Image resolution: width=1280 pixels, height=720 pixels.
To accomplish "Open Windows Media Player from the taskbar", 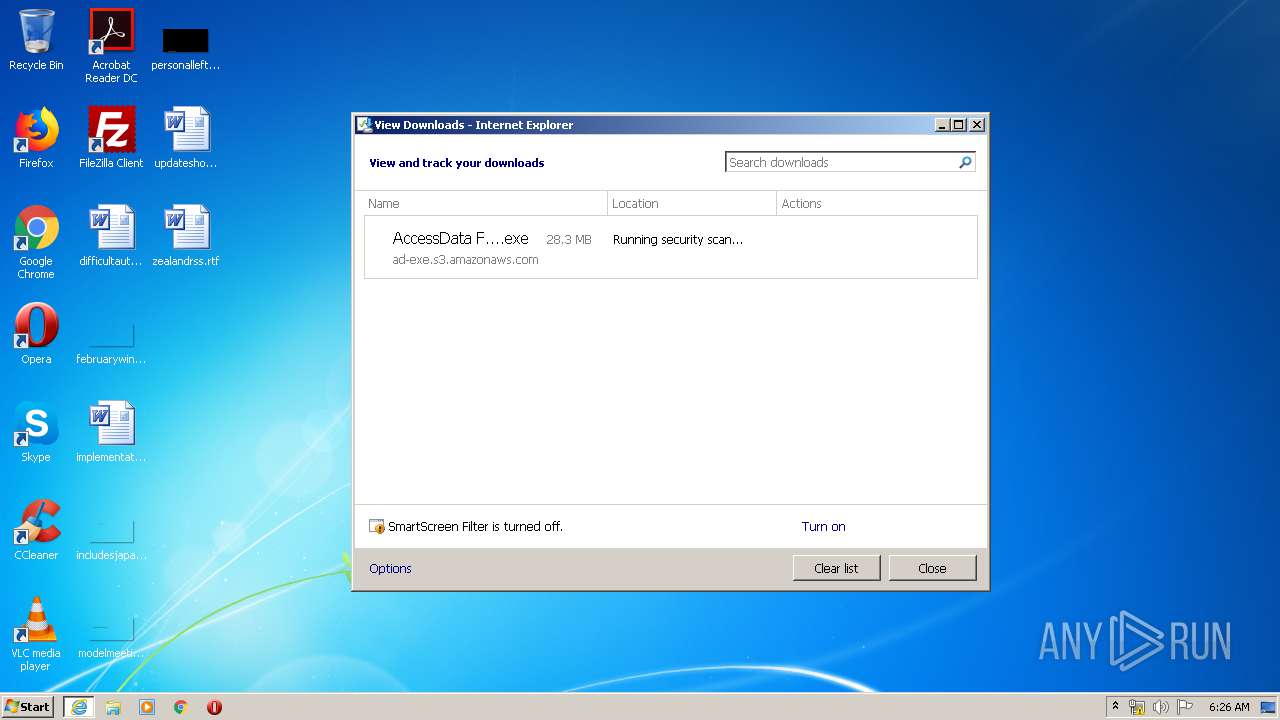I will (x=147, y=707).
